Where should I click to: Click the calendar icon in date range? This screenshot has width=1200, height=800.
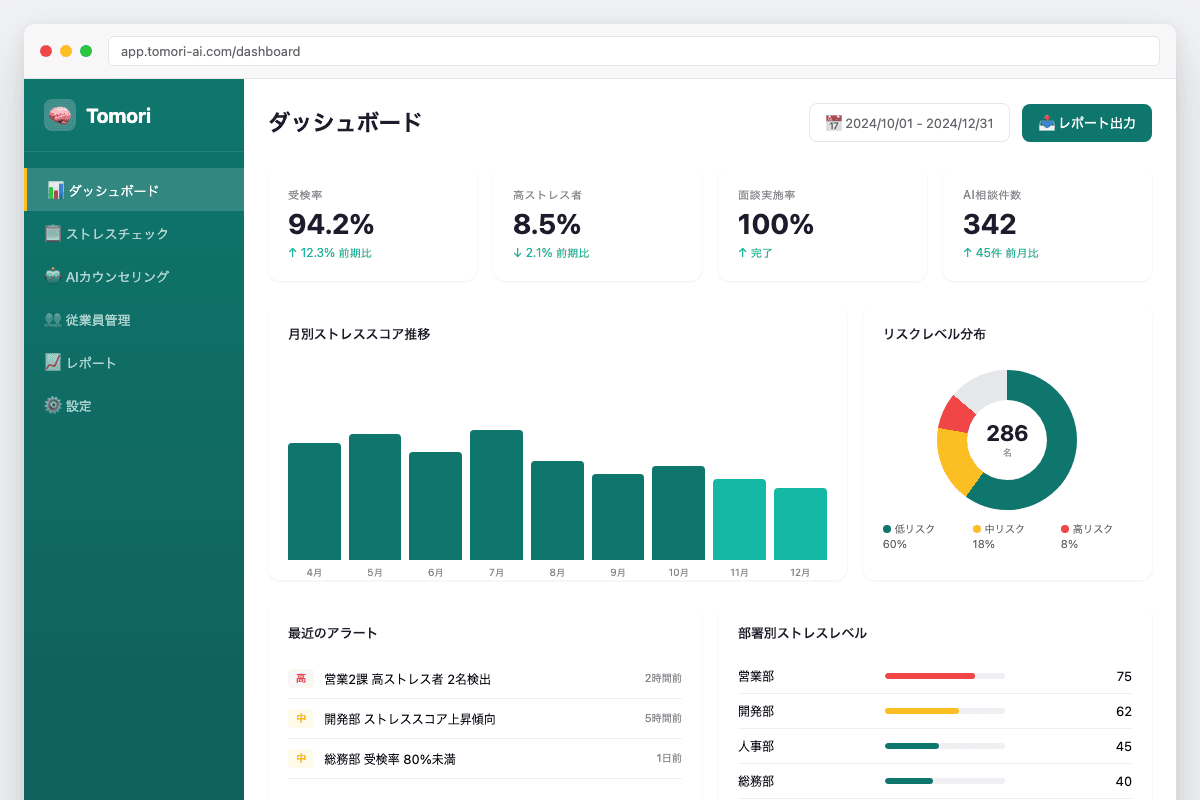pyautogui.click(x=833, y=123)
